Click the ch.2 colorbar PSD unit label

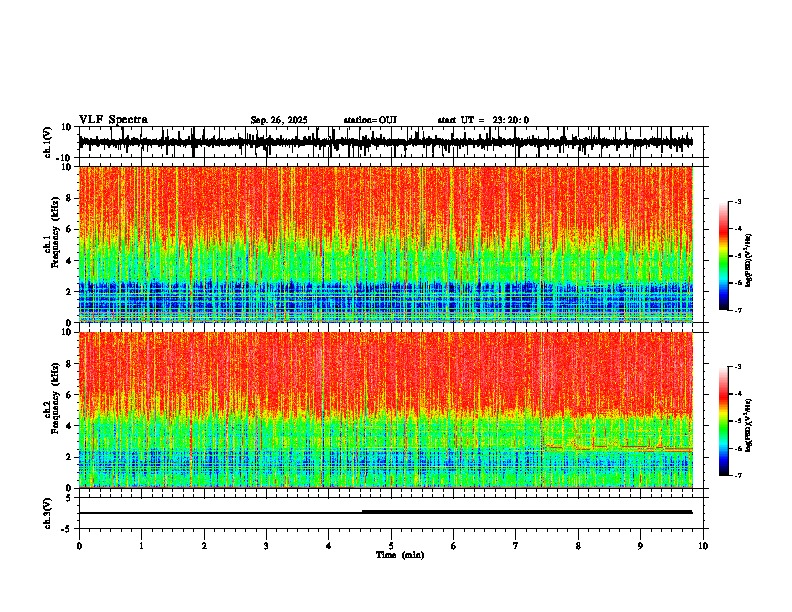click(x=749, y=426)
